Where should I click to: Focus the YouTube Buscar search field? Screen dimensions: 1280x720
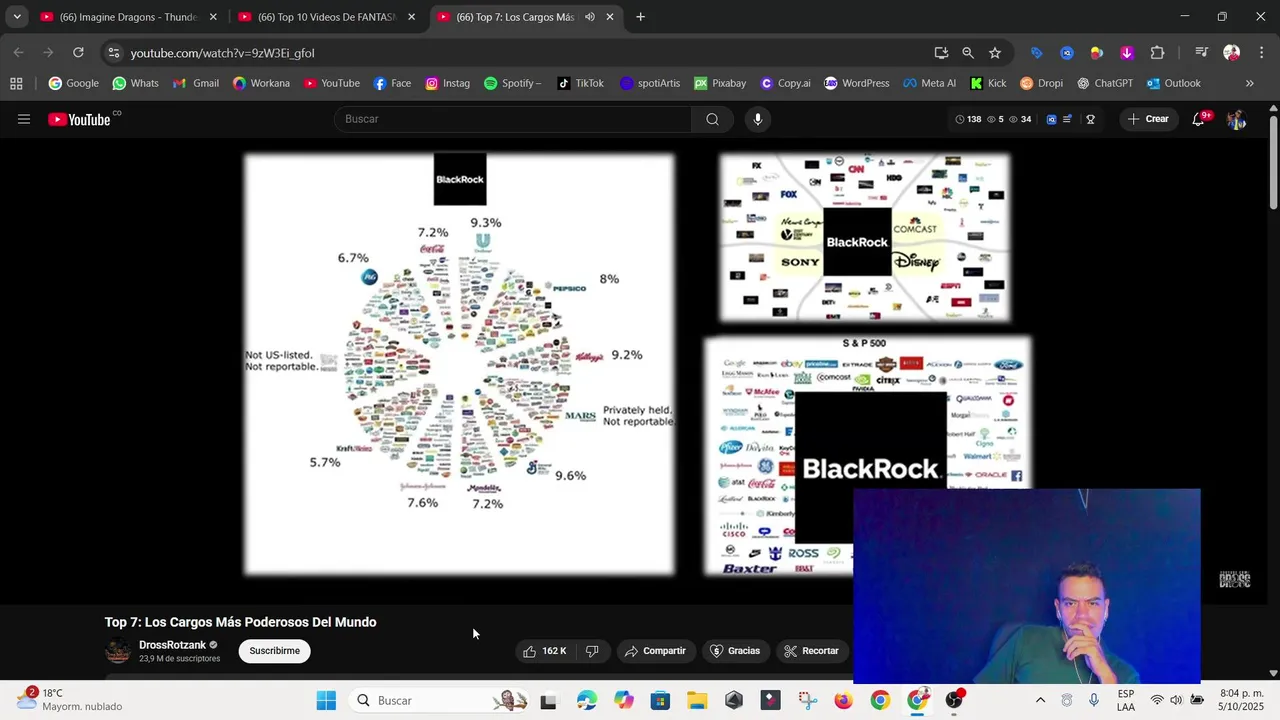[x=512, y=119]
